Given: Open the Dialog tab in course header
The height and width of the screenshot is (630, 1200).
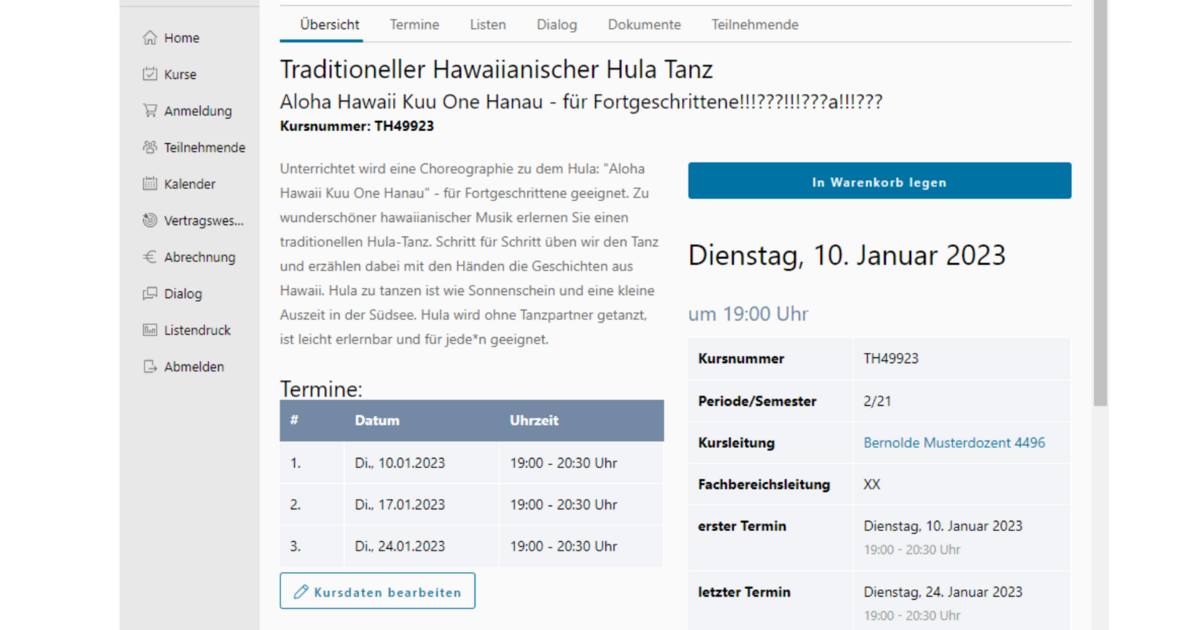Looking at the screenshot, I should click(x=556, y=25).
